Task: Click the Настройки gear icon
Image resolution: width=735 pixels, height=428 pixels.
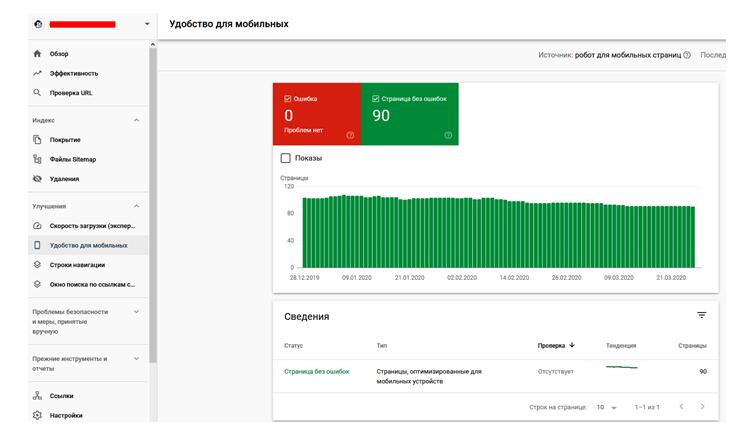Action: [x=38, y=415]
